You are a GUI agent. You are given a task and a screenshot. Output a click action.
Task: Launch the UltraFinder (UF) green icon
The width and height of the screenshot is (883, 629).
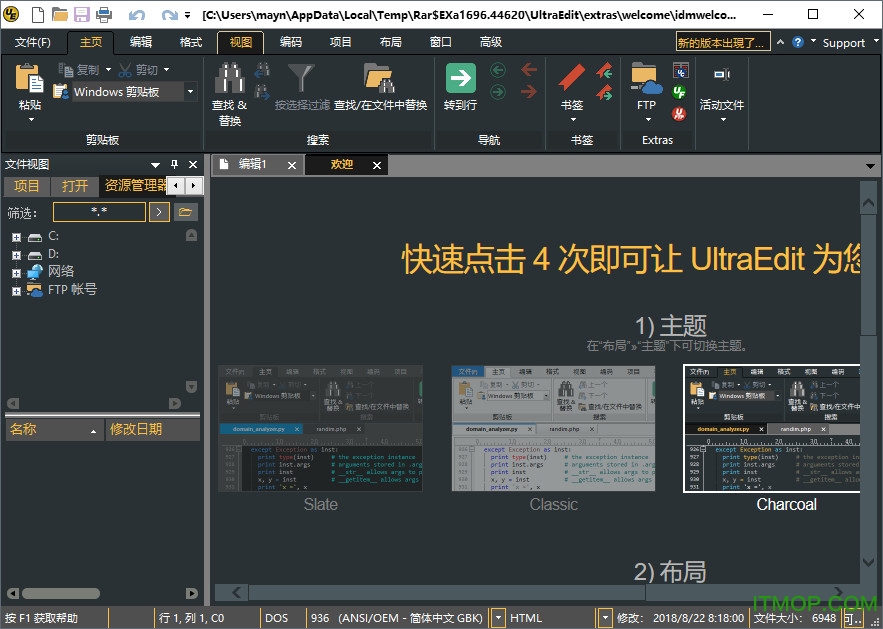pyautogui.click(x=679, y=92)
